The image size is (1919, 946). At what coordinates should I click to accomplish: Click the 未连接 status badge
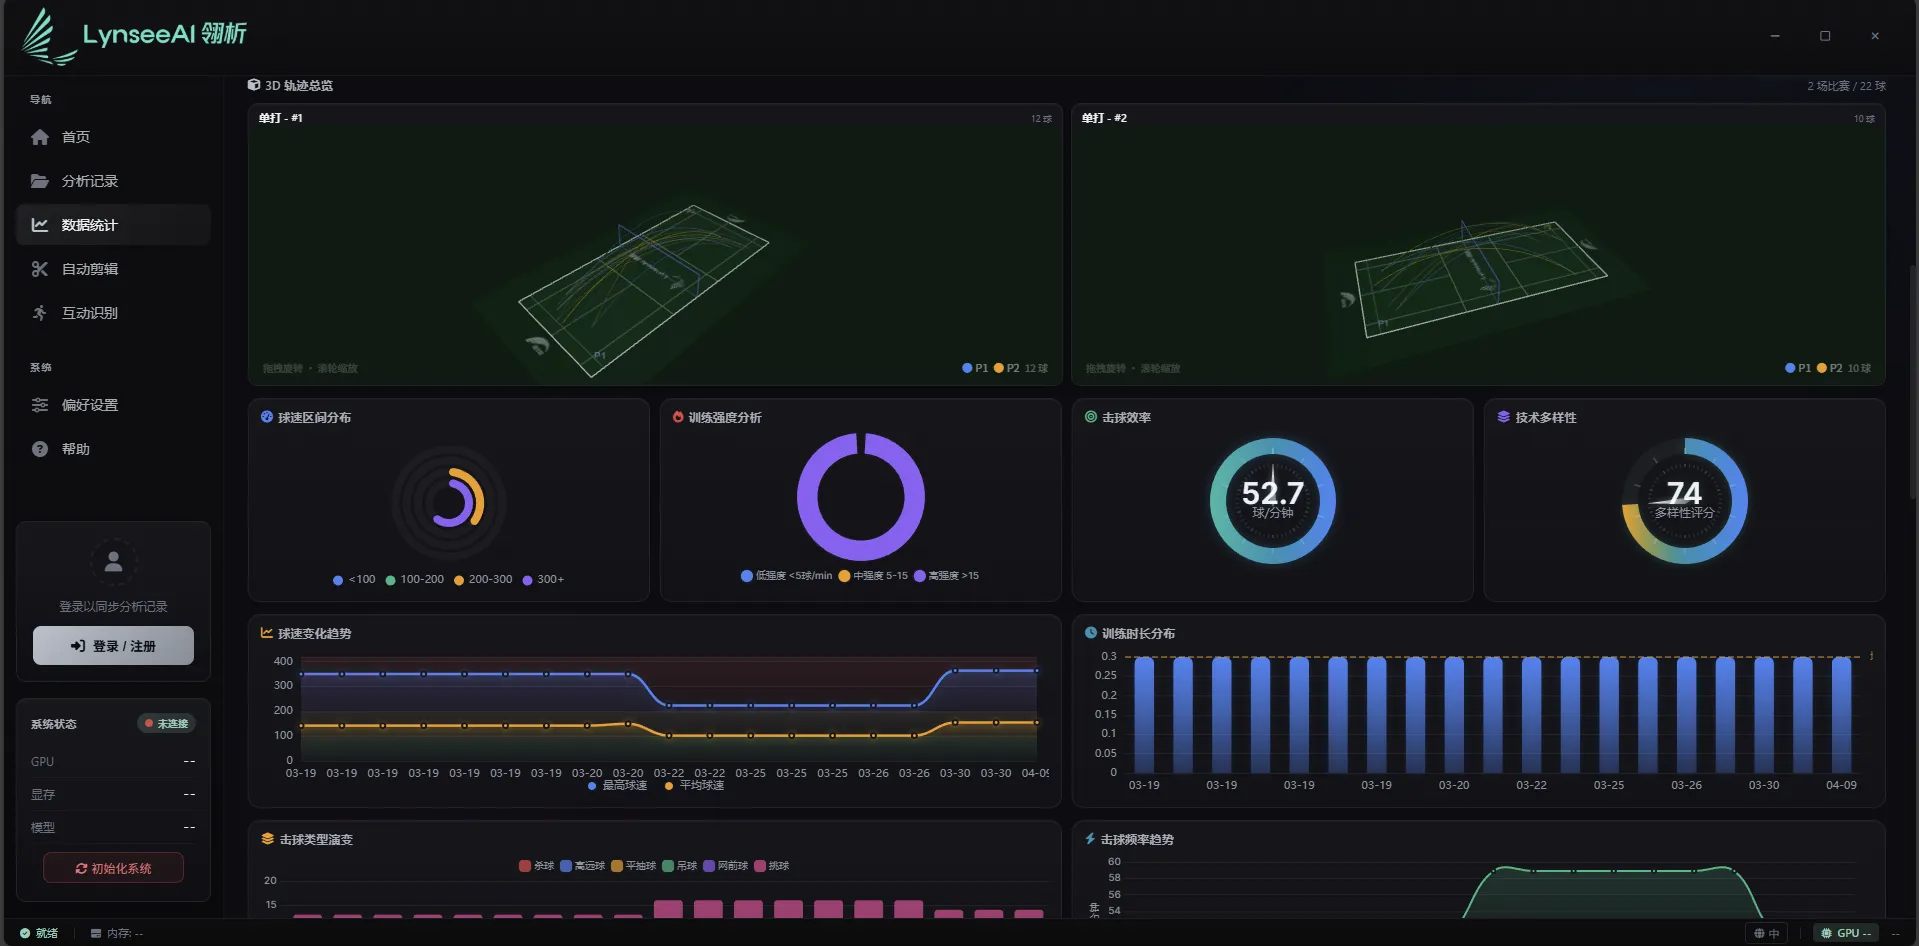[x=166, y=724]
